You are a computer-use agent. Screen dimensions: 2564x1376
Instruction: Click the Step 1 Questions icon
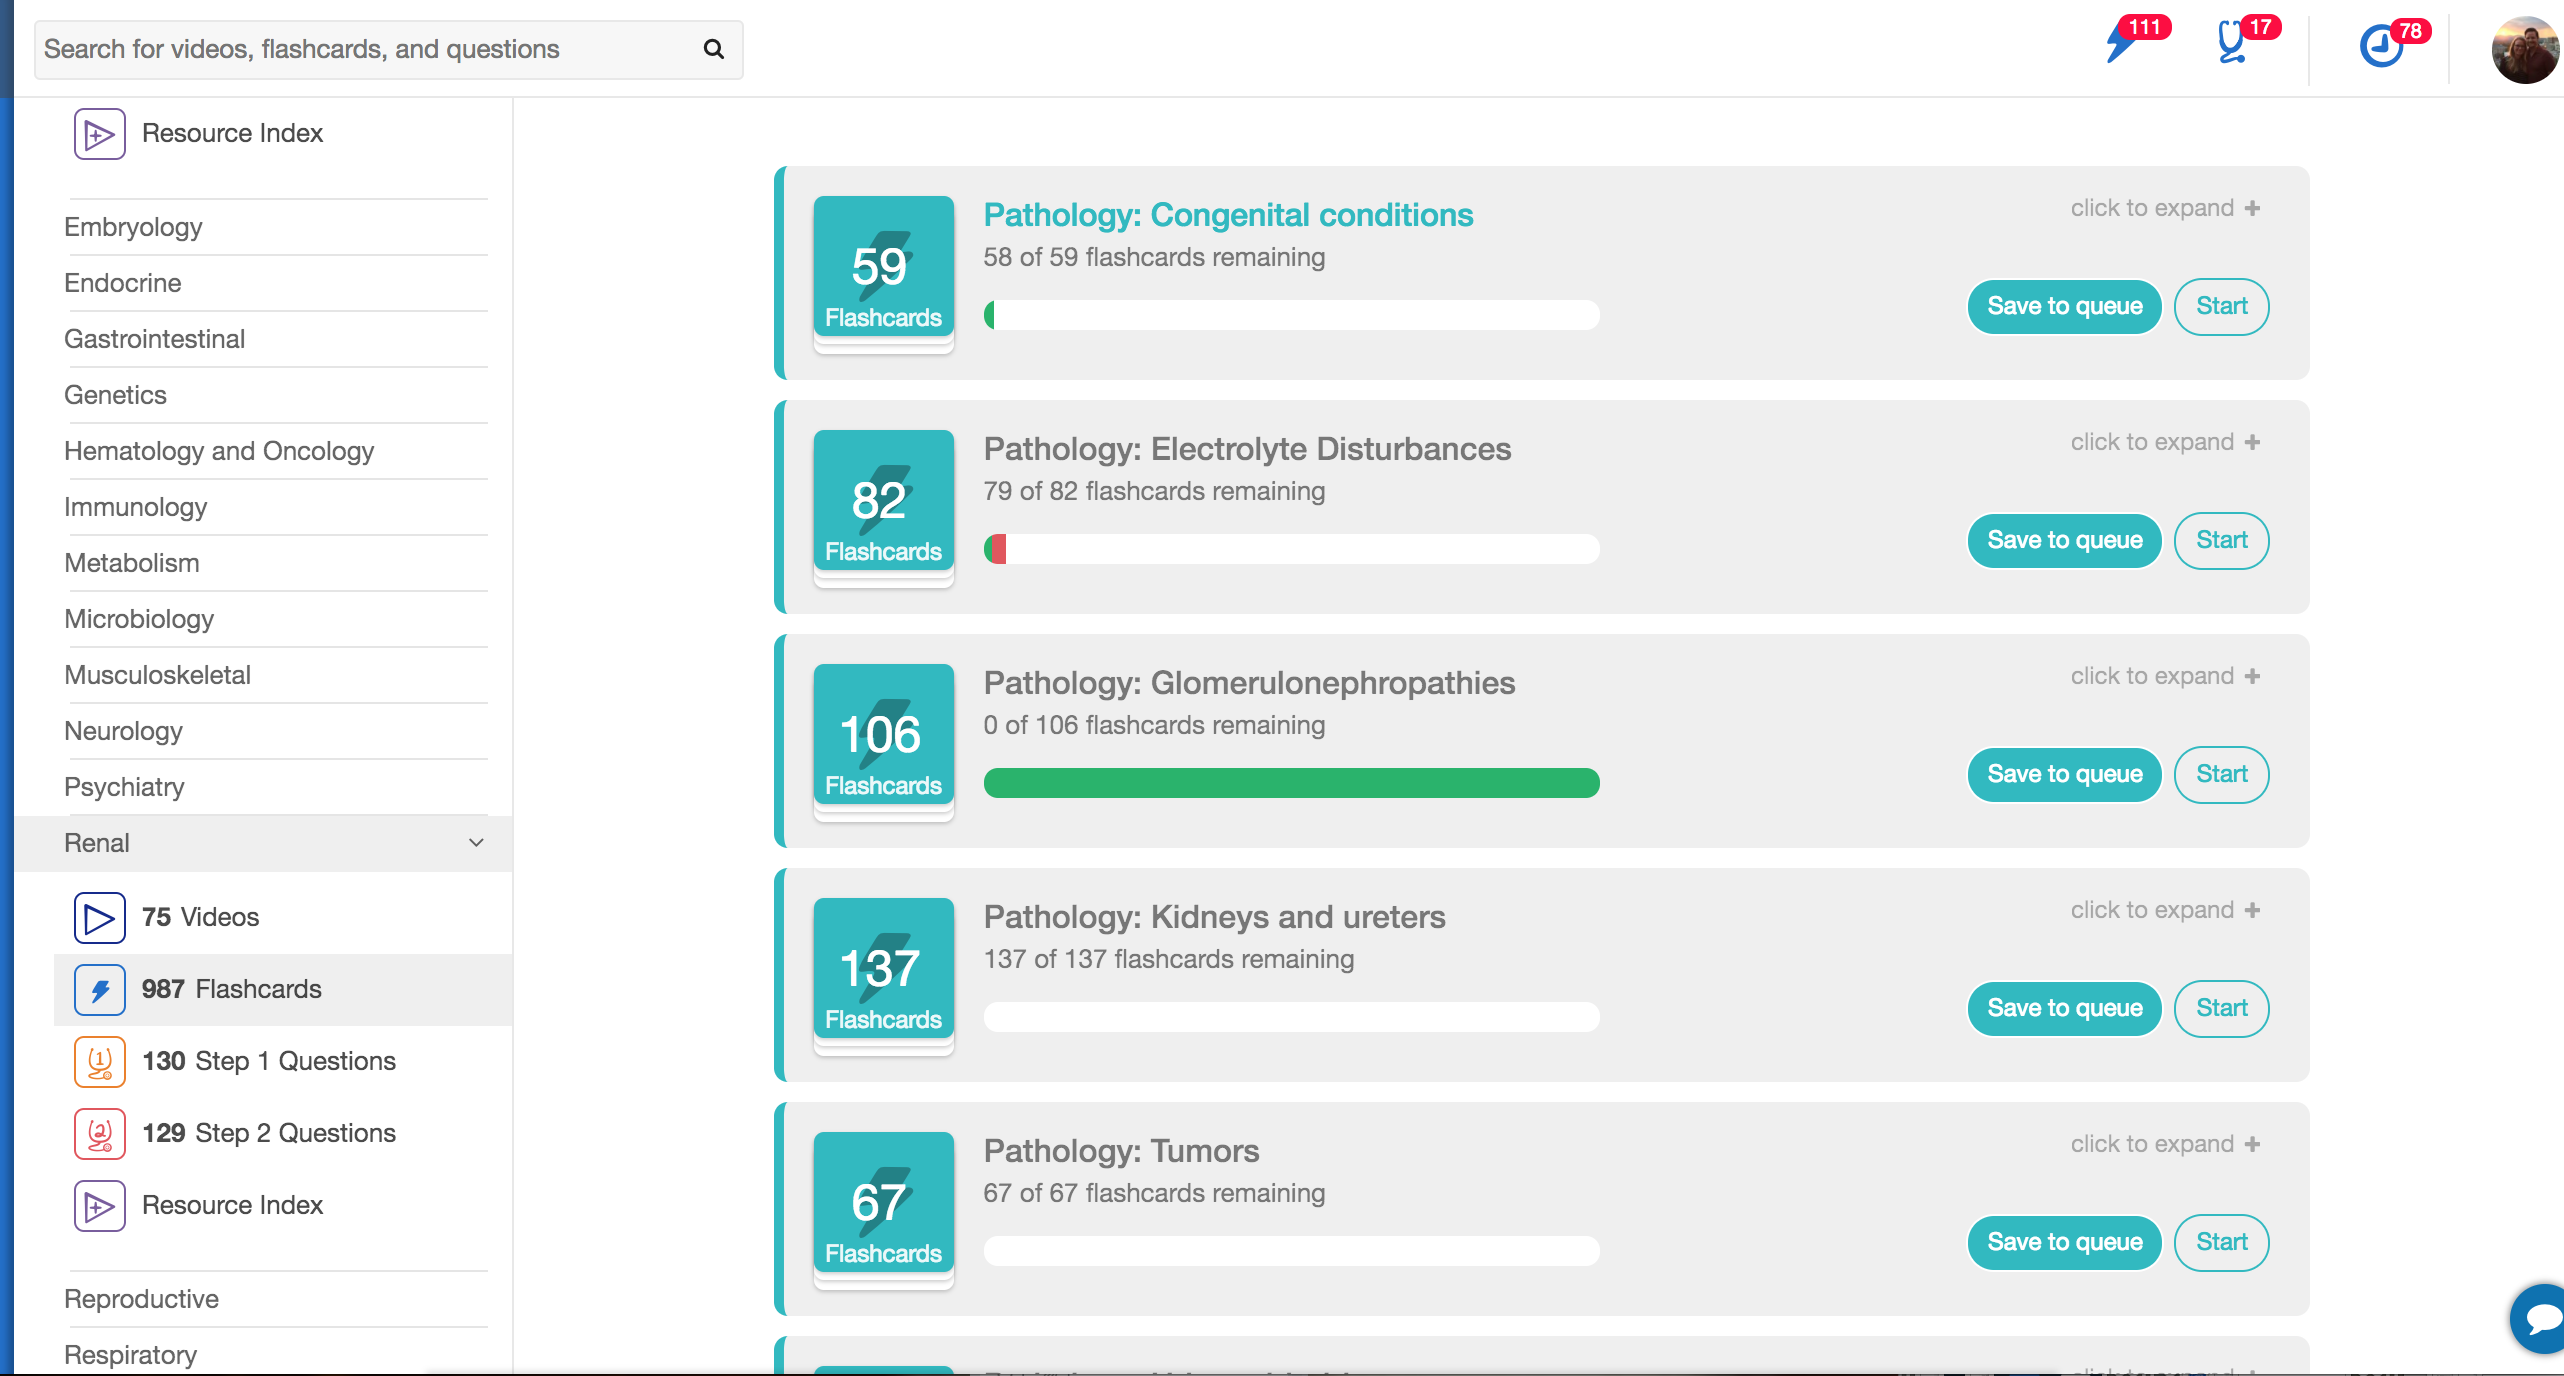coord(99,1061)
